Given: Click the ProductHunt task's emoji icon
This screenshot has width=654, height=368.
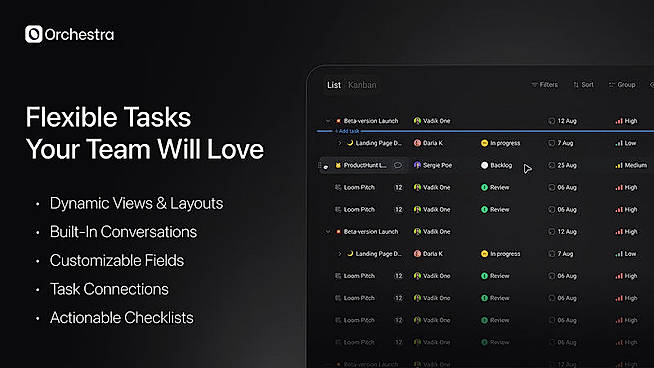Looking at the screenshot, I should [338, 165].
